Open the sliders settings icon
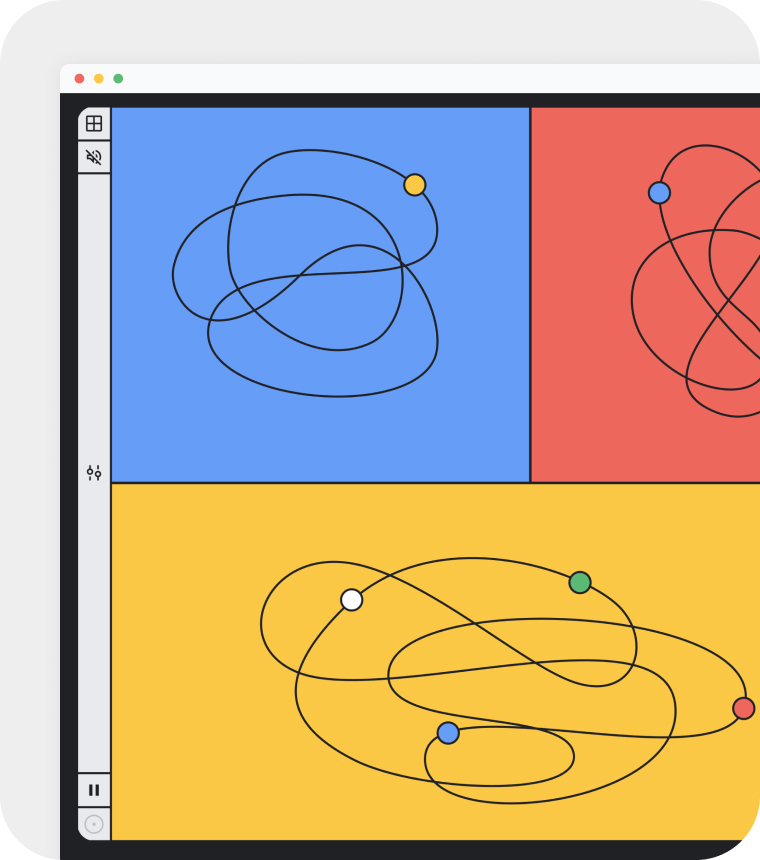 (x=94, y=472)
